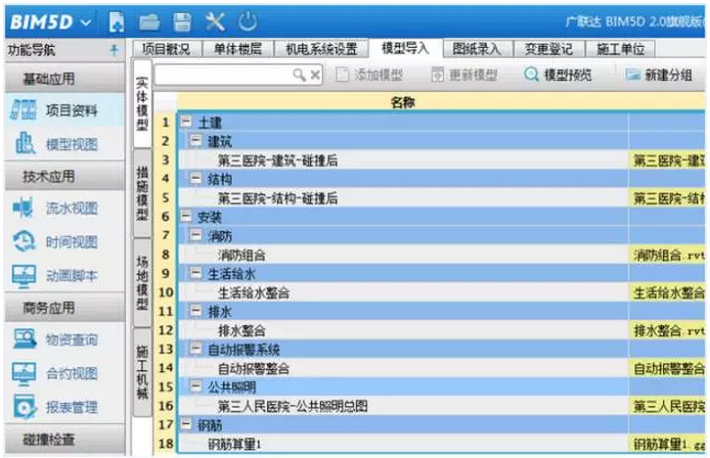This screenshot has width=710, height=458.
Task: Click the power exit icon
Action: [x=247, y=20]
